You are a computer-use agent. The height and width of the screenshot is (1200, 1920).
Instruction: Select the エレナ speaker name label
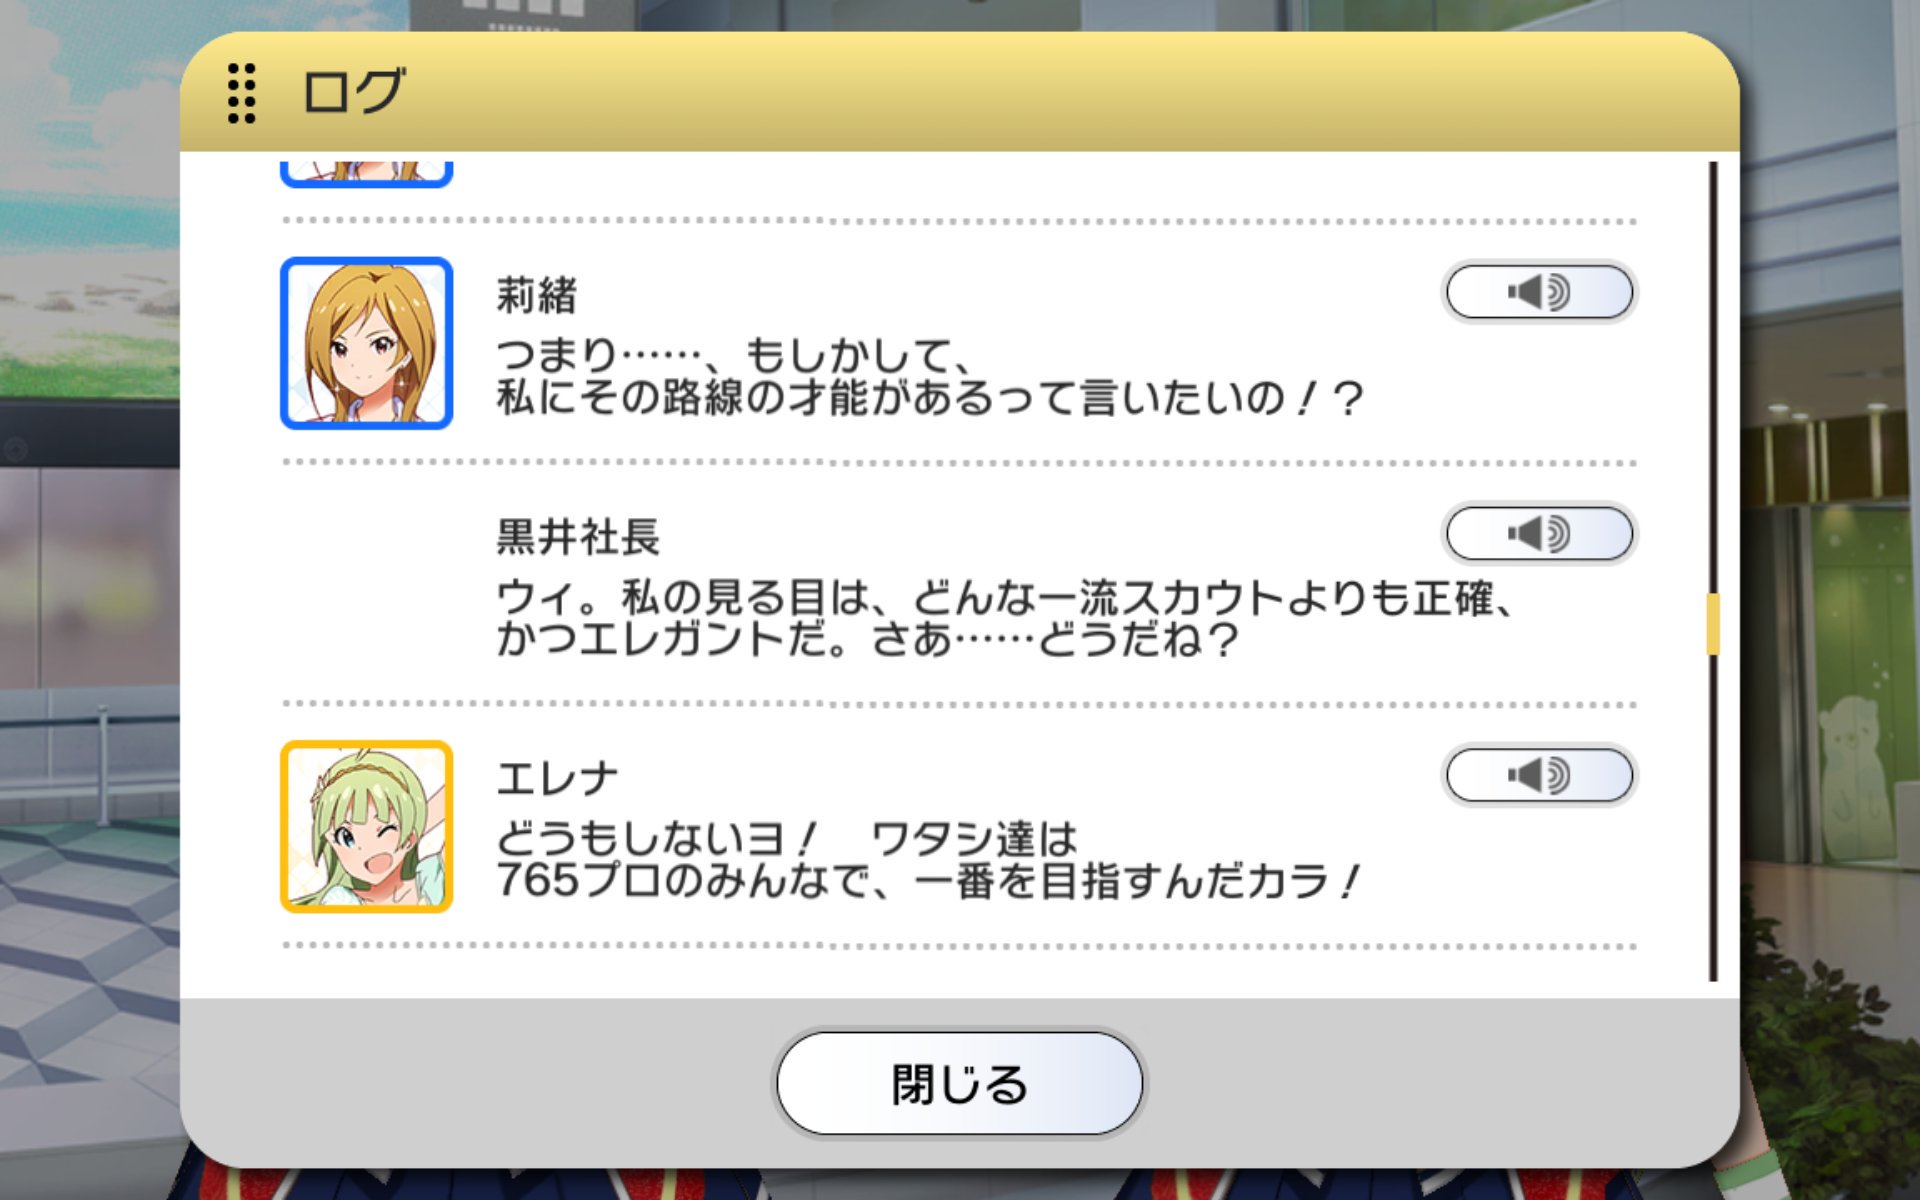coord(558,779)
